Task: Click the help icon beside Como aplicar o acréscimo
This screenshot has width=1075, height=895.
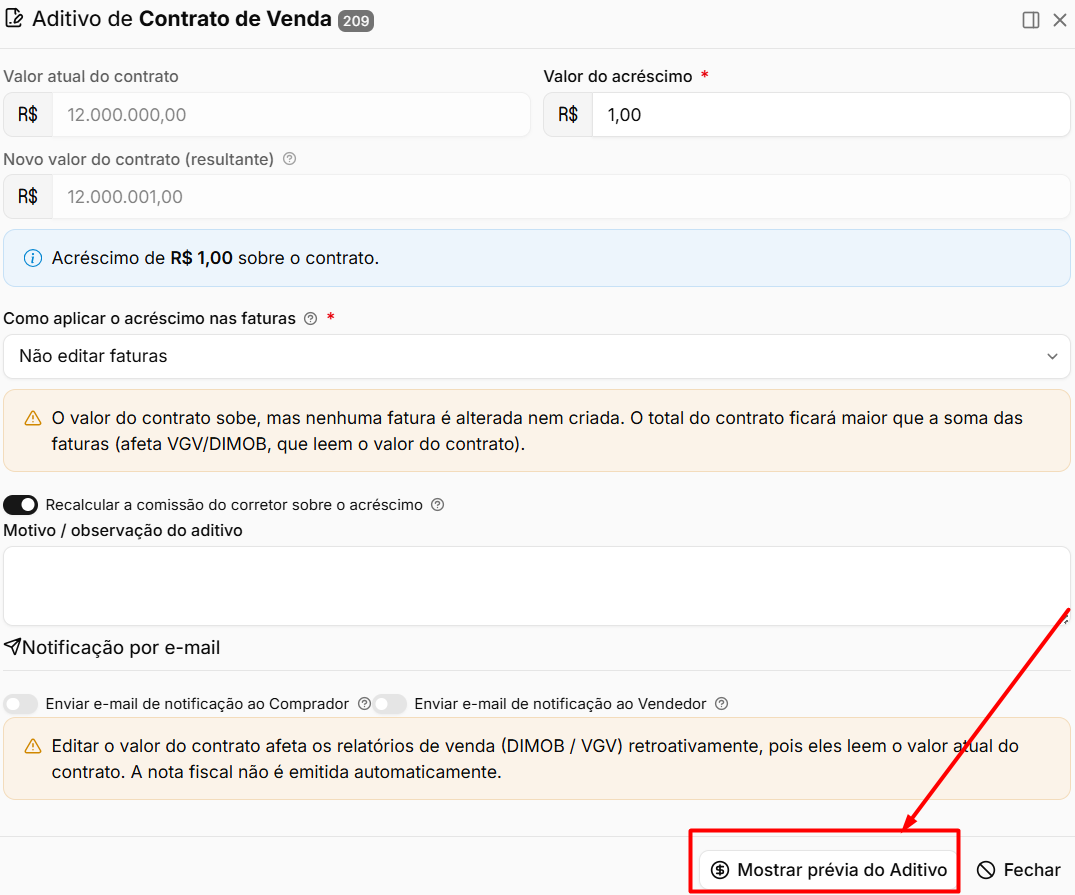Action: (x=311, y=318)
